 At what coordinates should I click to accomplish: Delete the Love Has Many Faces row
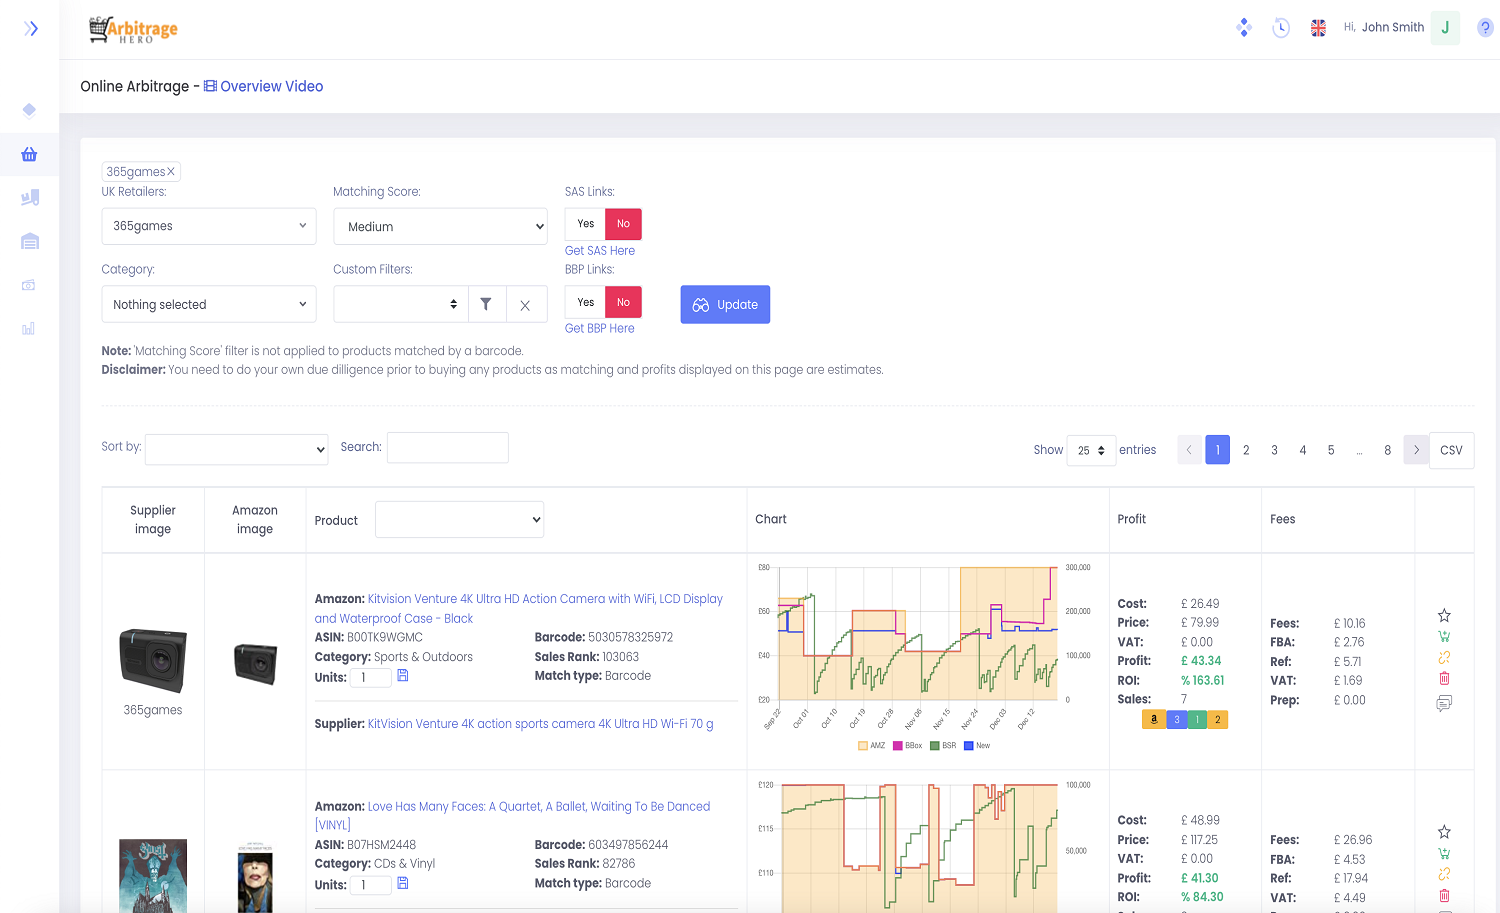[x=1444, y=895]
